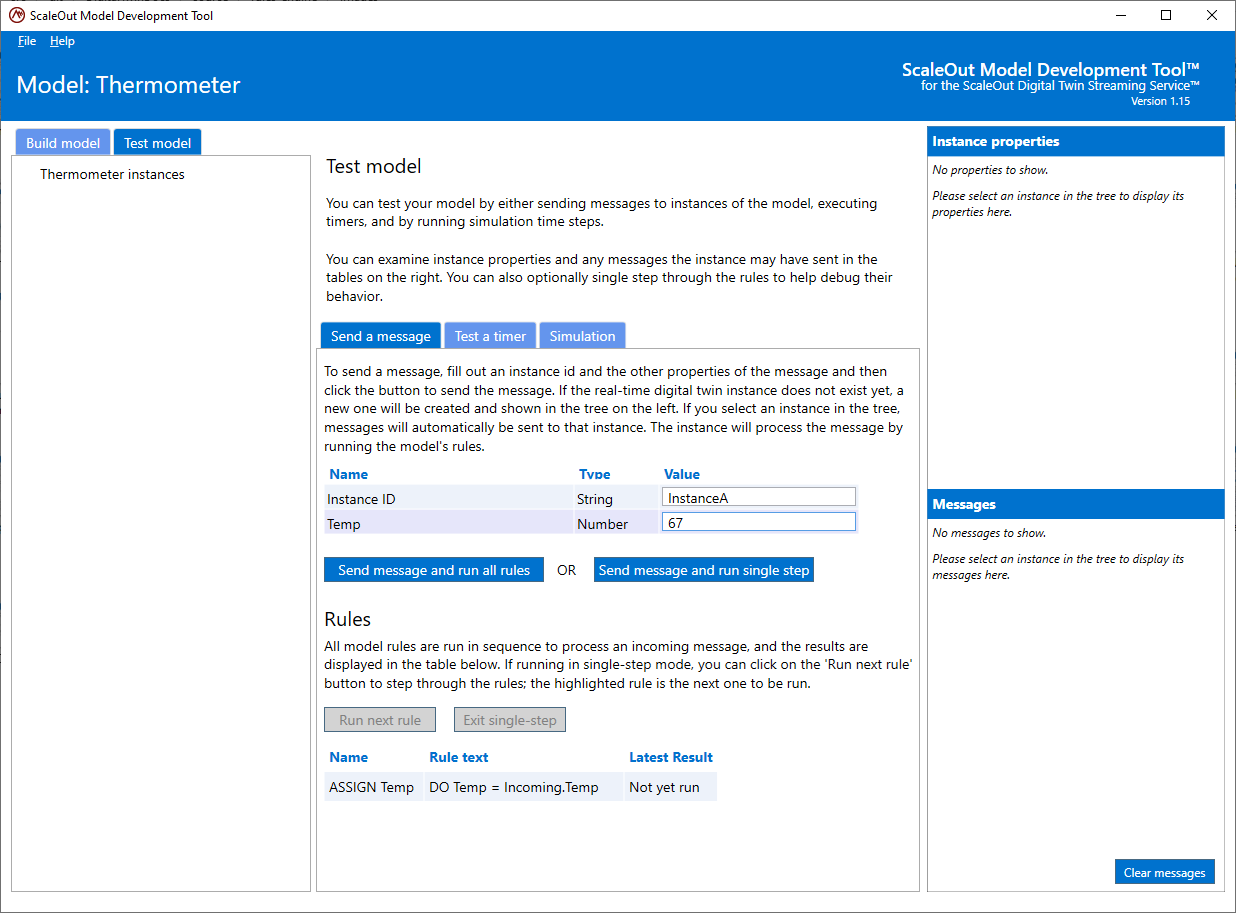Select the Test model tab
This screenshot has height=913, width=1236.
coord(157,143)
